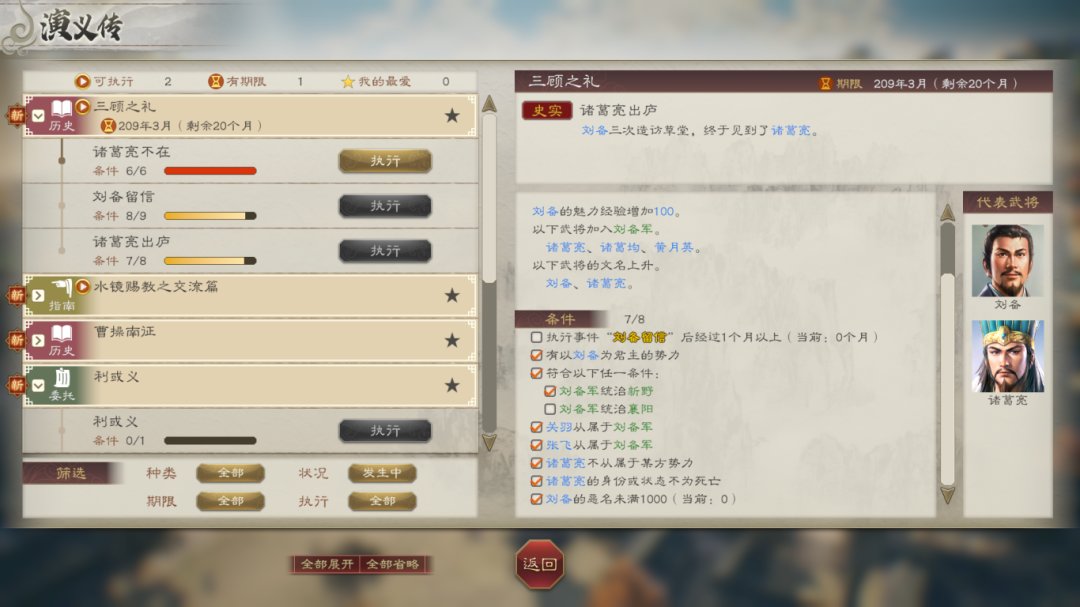Toggle favorite star for 利或义 entry
Viewport: 1080px width, 607px height.
click(452, 385)
